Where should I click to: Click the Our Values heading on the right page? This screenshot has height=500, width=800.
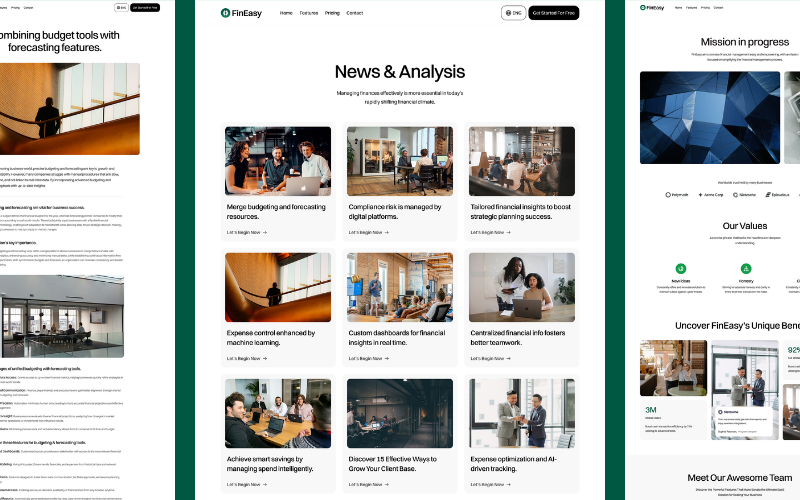click(745, 226)
